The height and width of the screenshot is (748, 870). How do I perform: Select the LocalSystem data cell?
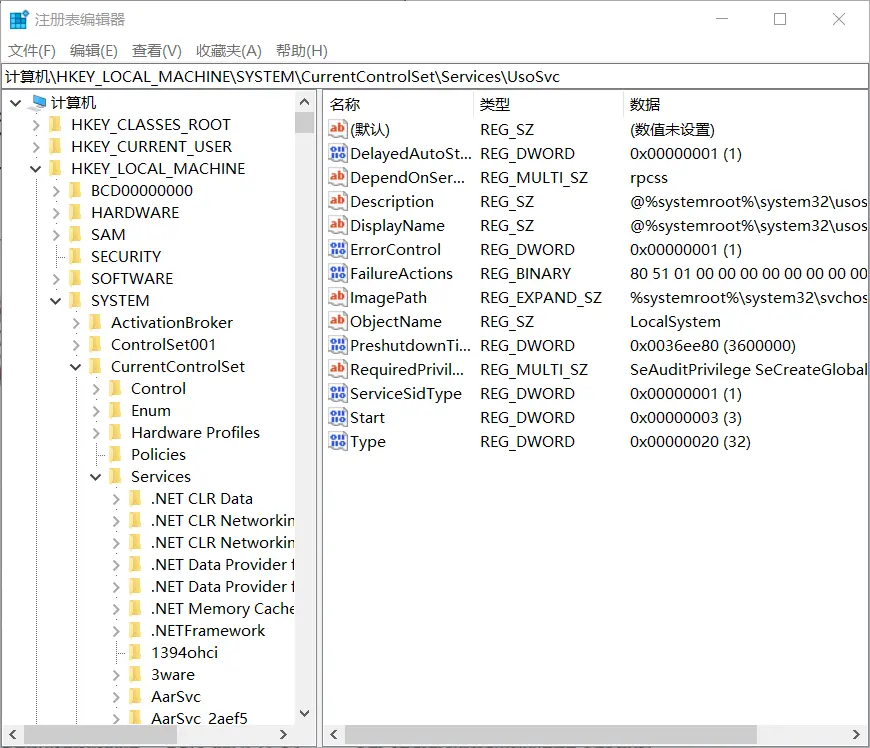[675, 321]
